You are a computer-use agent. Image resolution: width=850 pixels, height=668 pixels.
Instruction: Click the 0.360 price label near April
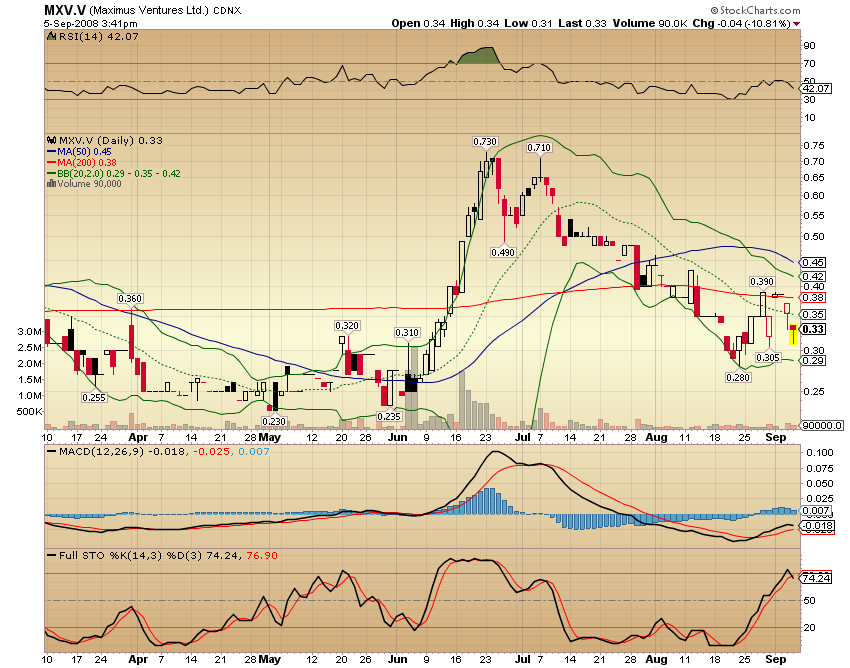pyautogui.click(x=130, y=298)
